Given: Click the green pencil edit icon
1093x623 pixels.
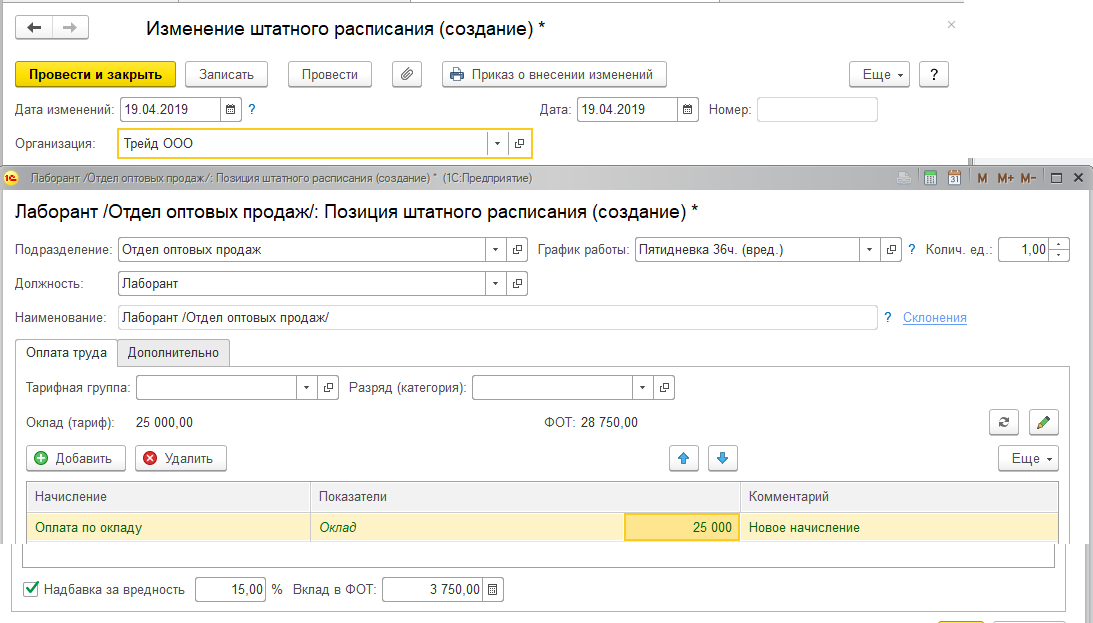Looking at the screenshot, I should 1043,422.
